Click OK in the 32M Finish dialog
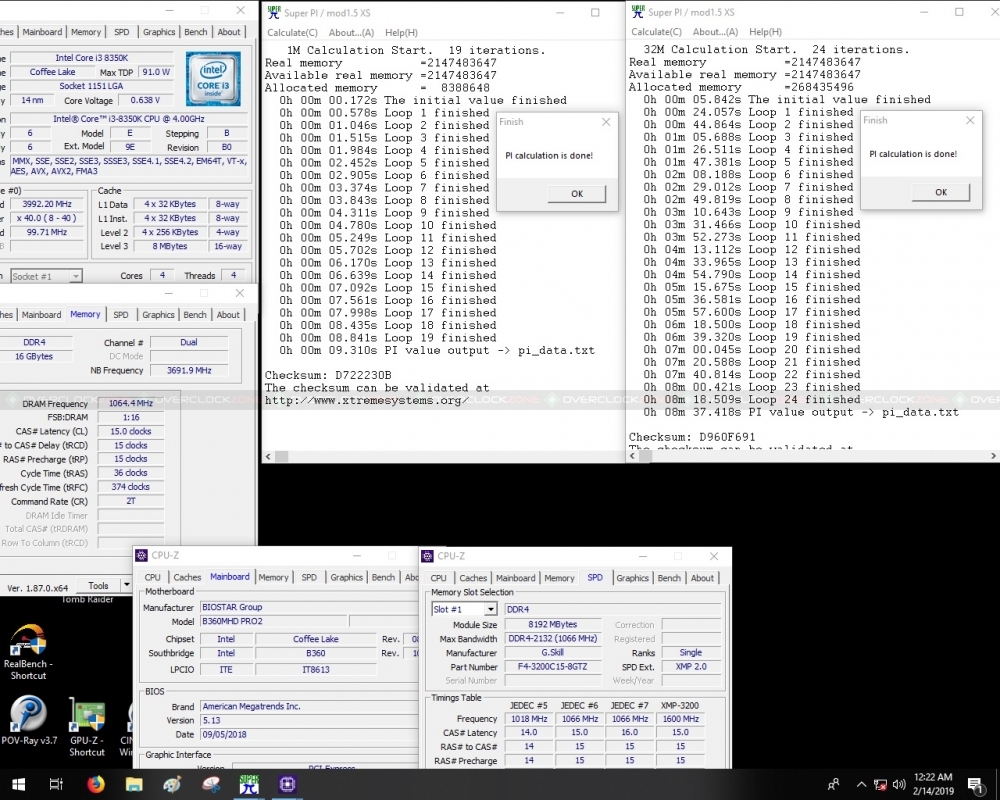1000x800 pixels. point(941,192)
